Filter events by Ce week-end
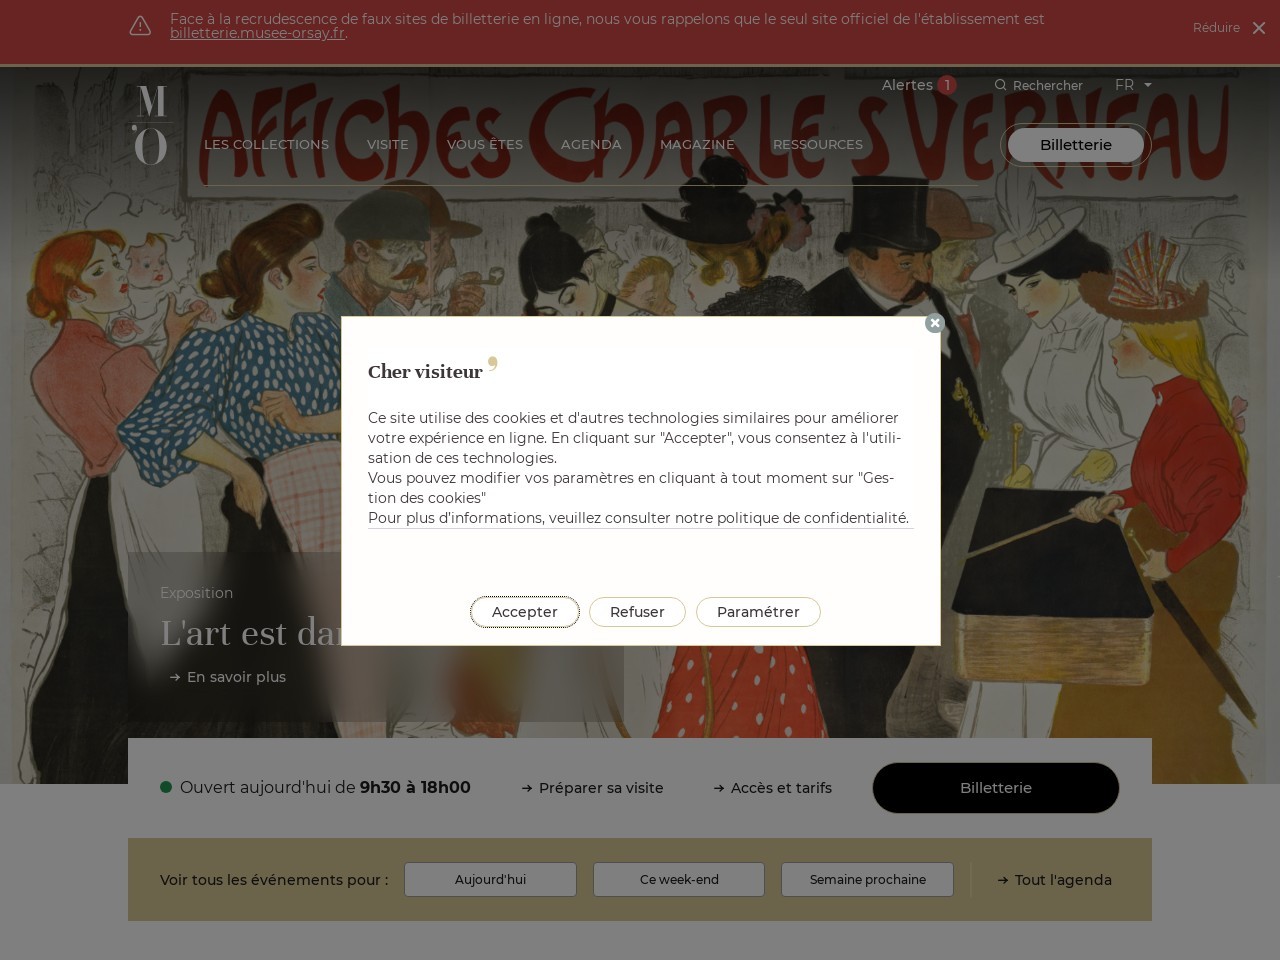The height and width of the screenshot is (960, 1280). (x=679, y=880)
